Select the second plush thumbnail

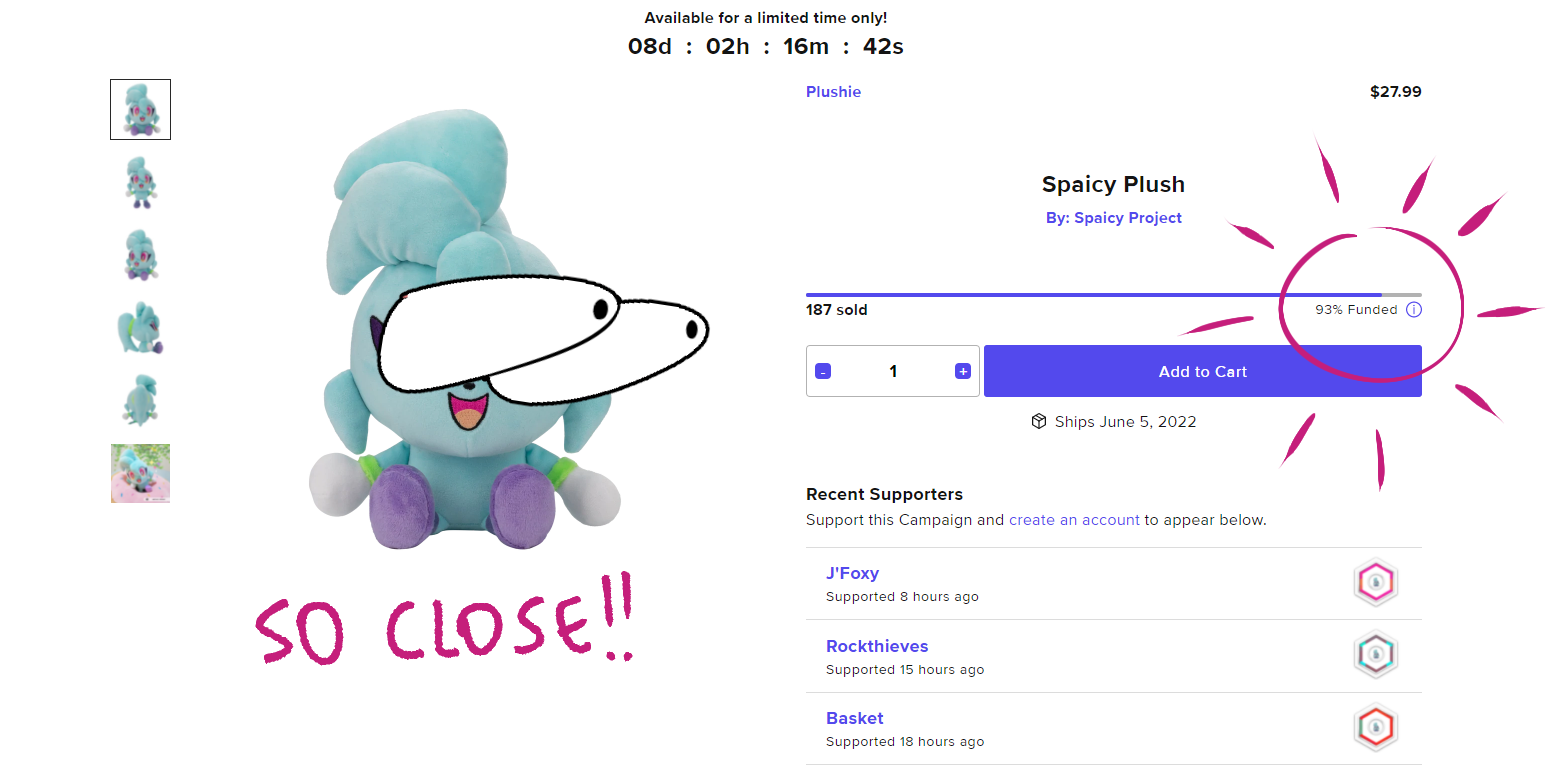point(140,182)
